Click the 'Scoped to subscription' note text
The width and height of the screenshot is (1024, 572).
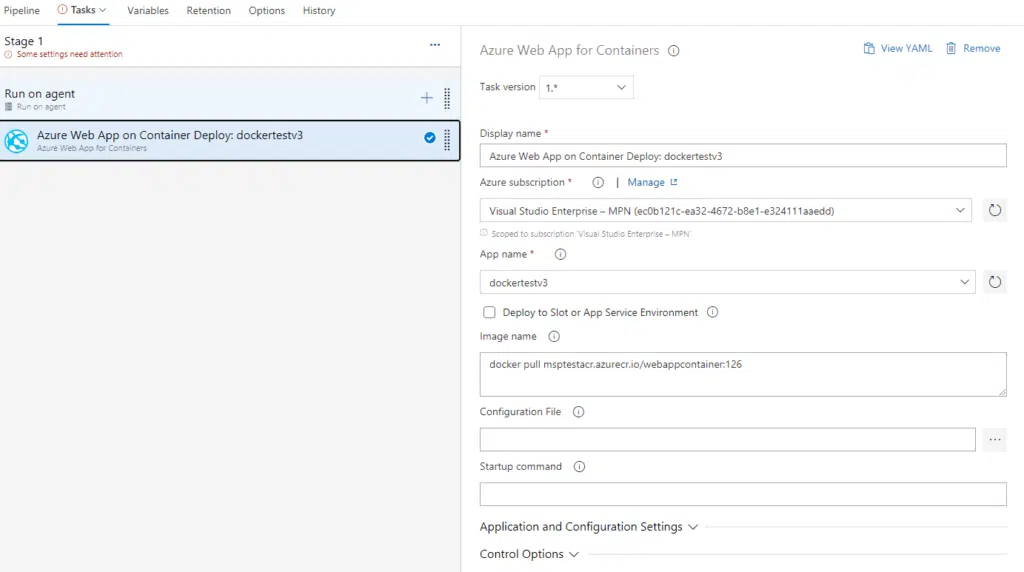point(591,234)
